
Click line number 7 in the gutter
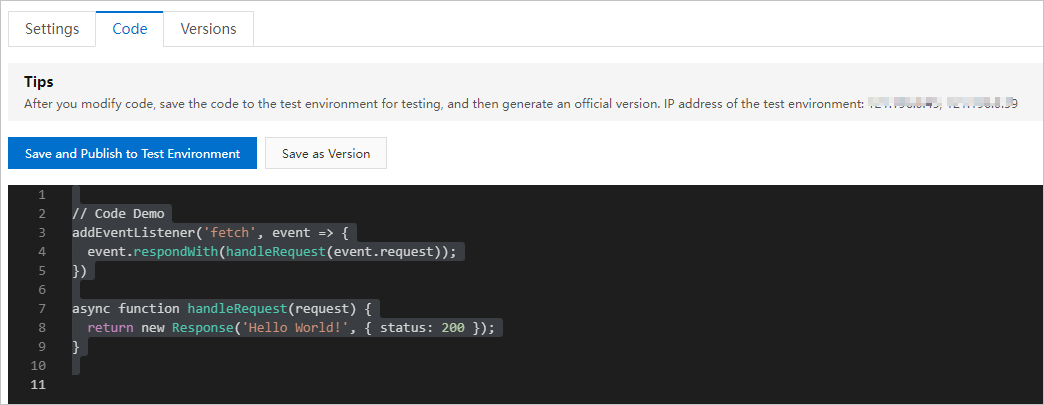tap(42, 308)
